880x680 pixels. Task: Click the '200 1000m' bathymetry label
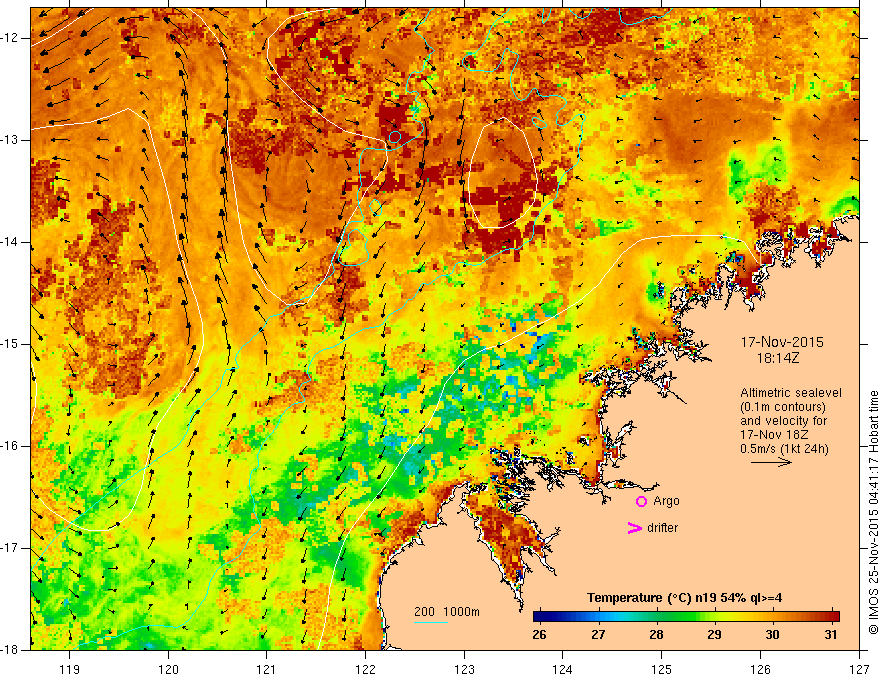coord(447,612)
